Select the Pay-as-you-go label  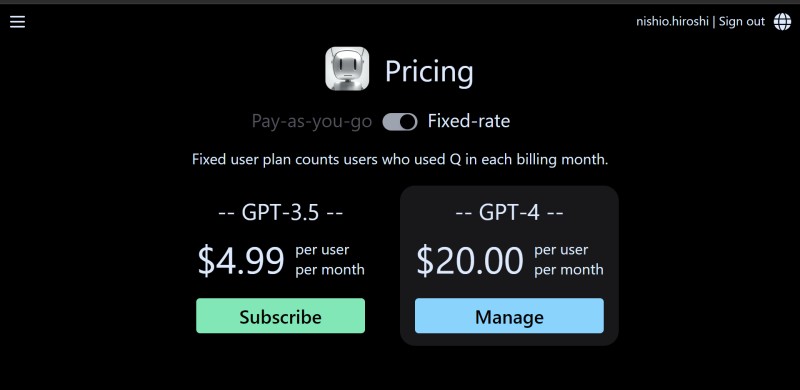point(312,121)
